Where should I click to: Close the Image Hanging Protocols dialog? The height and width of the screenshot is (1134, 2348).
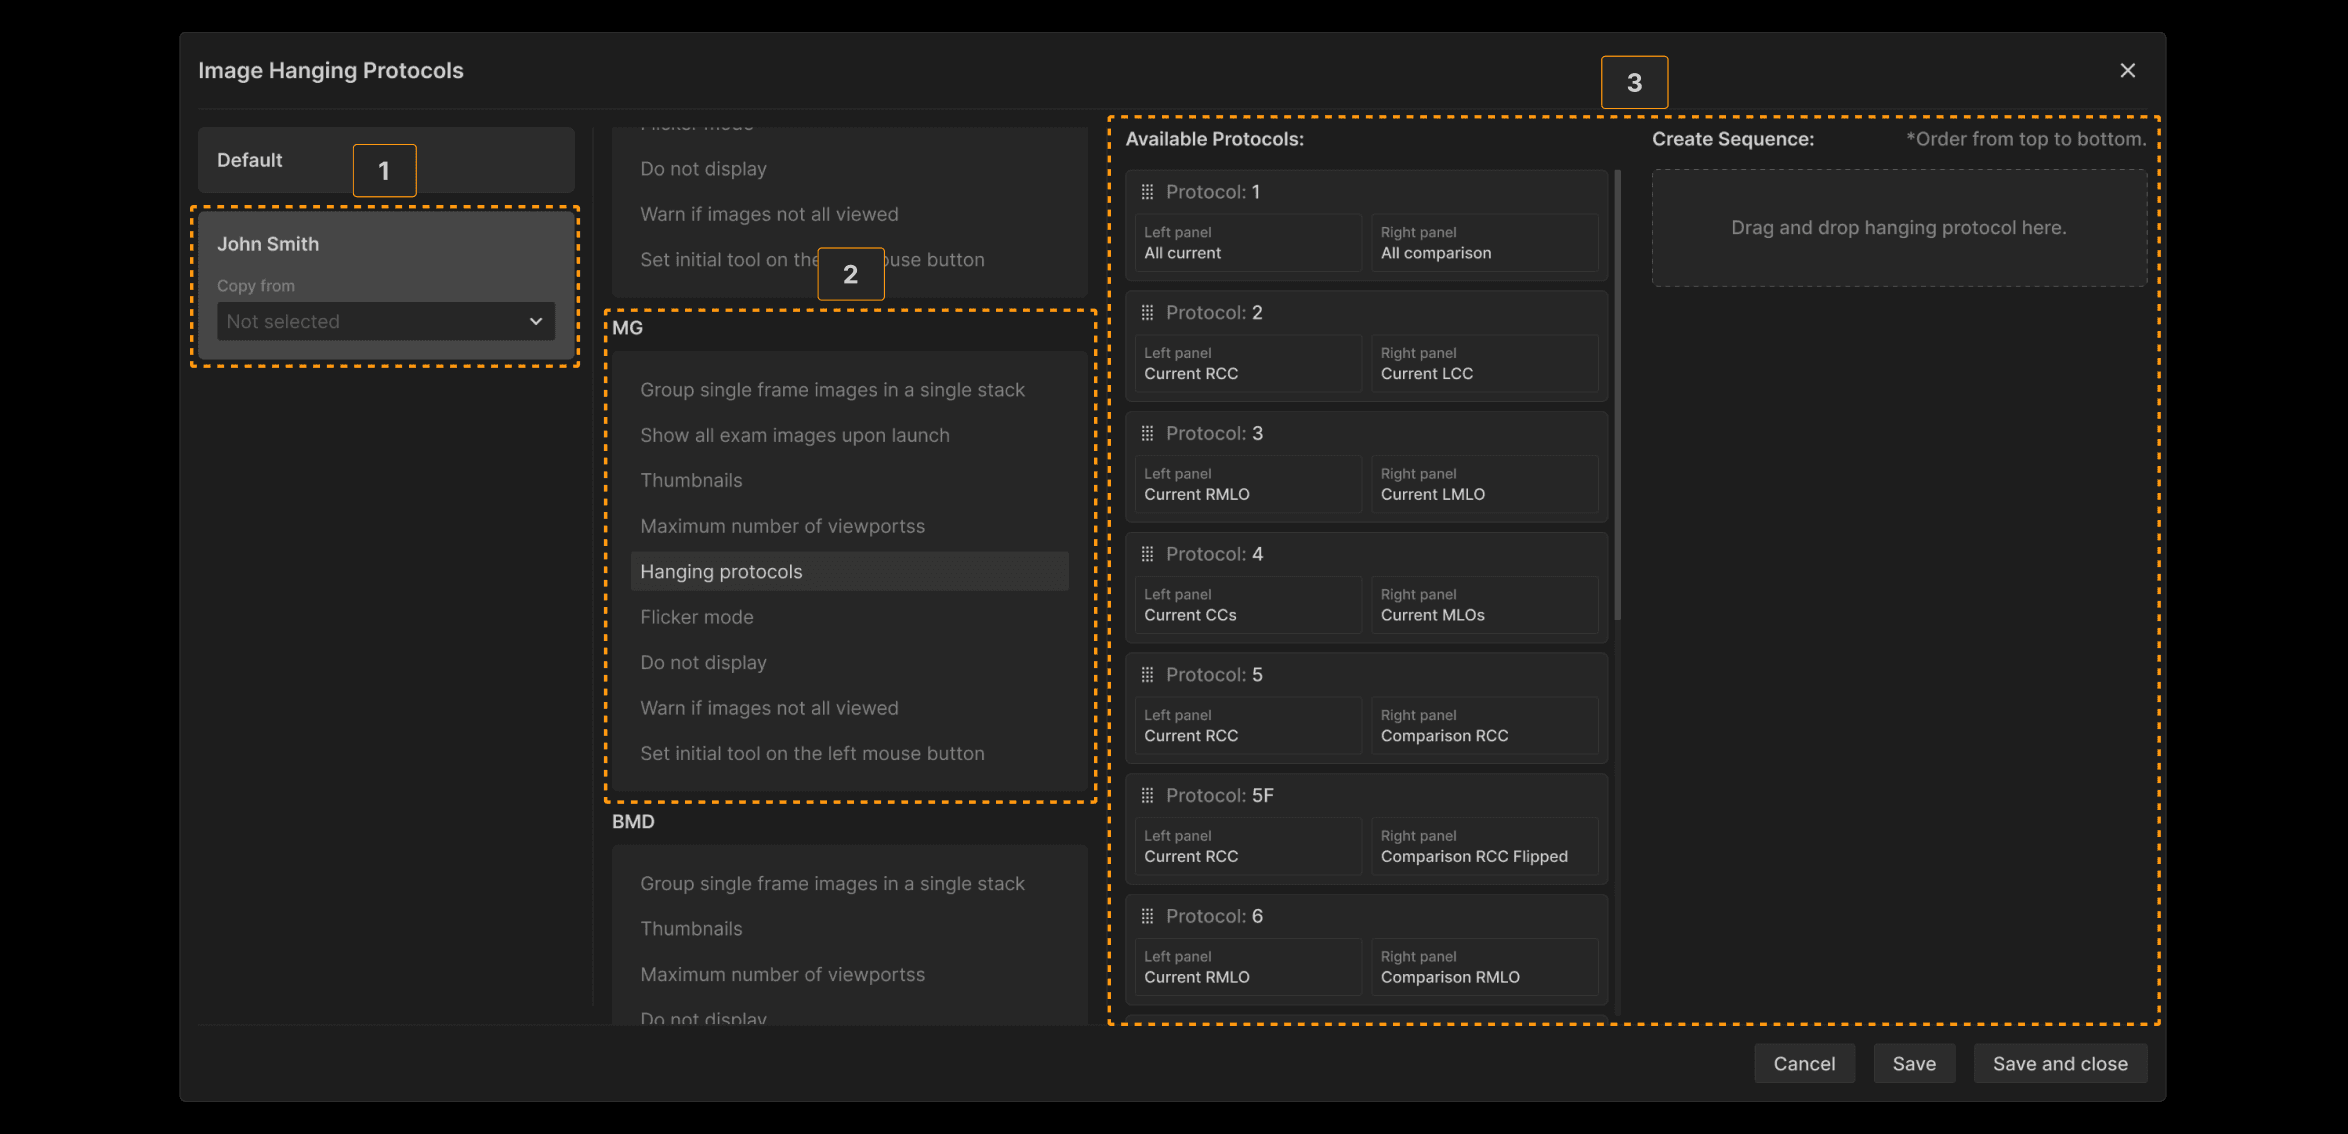(x=2127, y=70)
